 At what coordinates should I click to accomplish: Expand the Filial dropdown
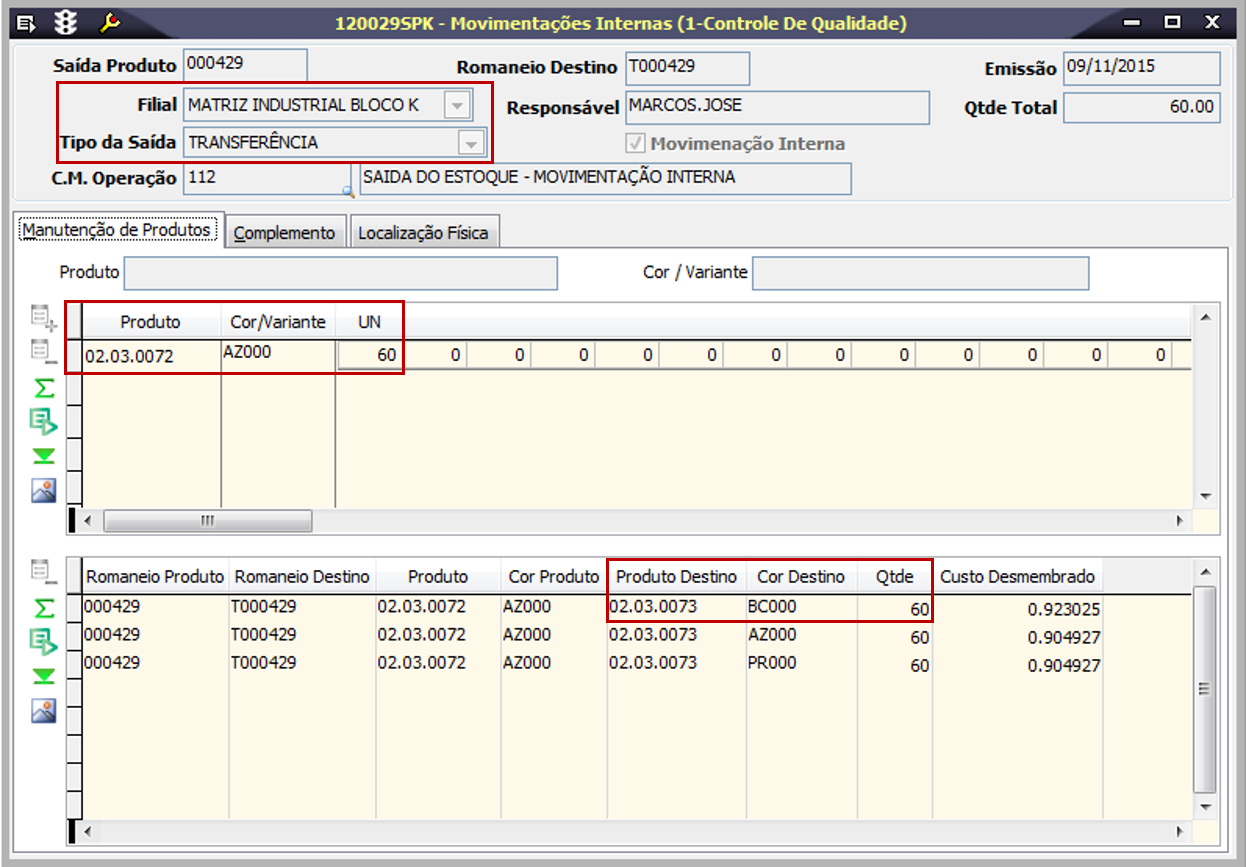[456, 105]
